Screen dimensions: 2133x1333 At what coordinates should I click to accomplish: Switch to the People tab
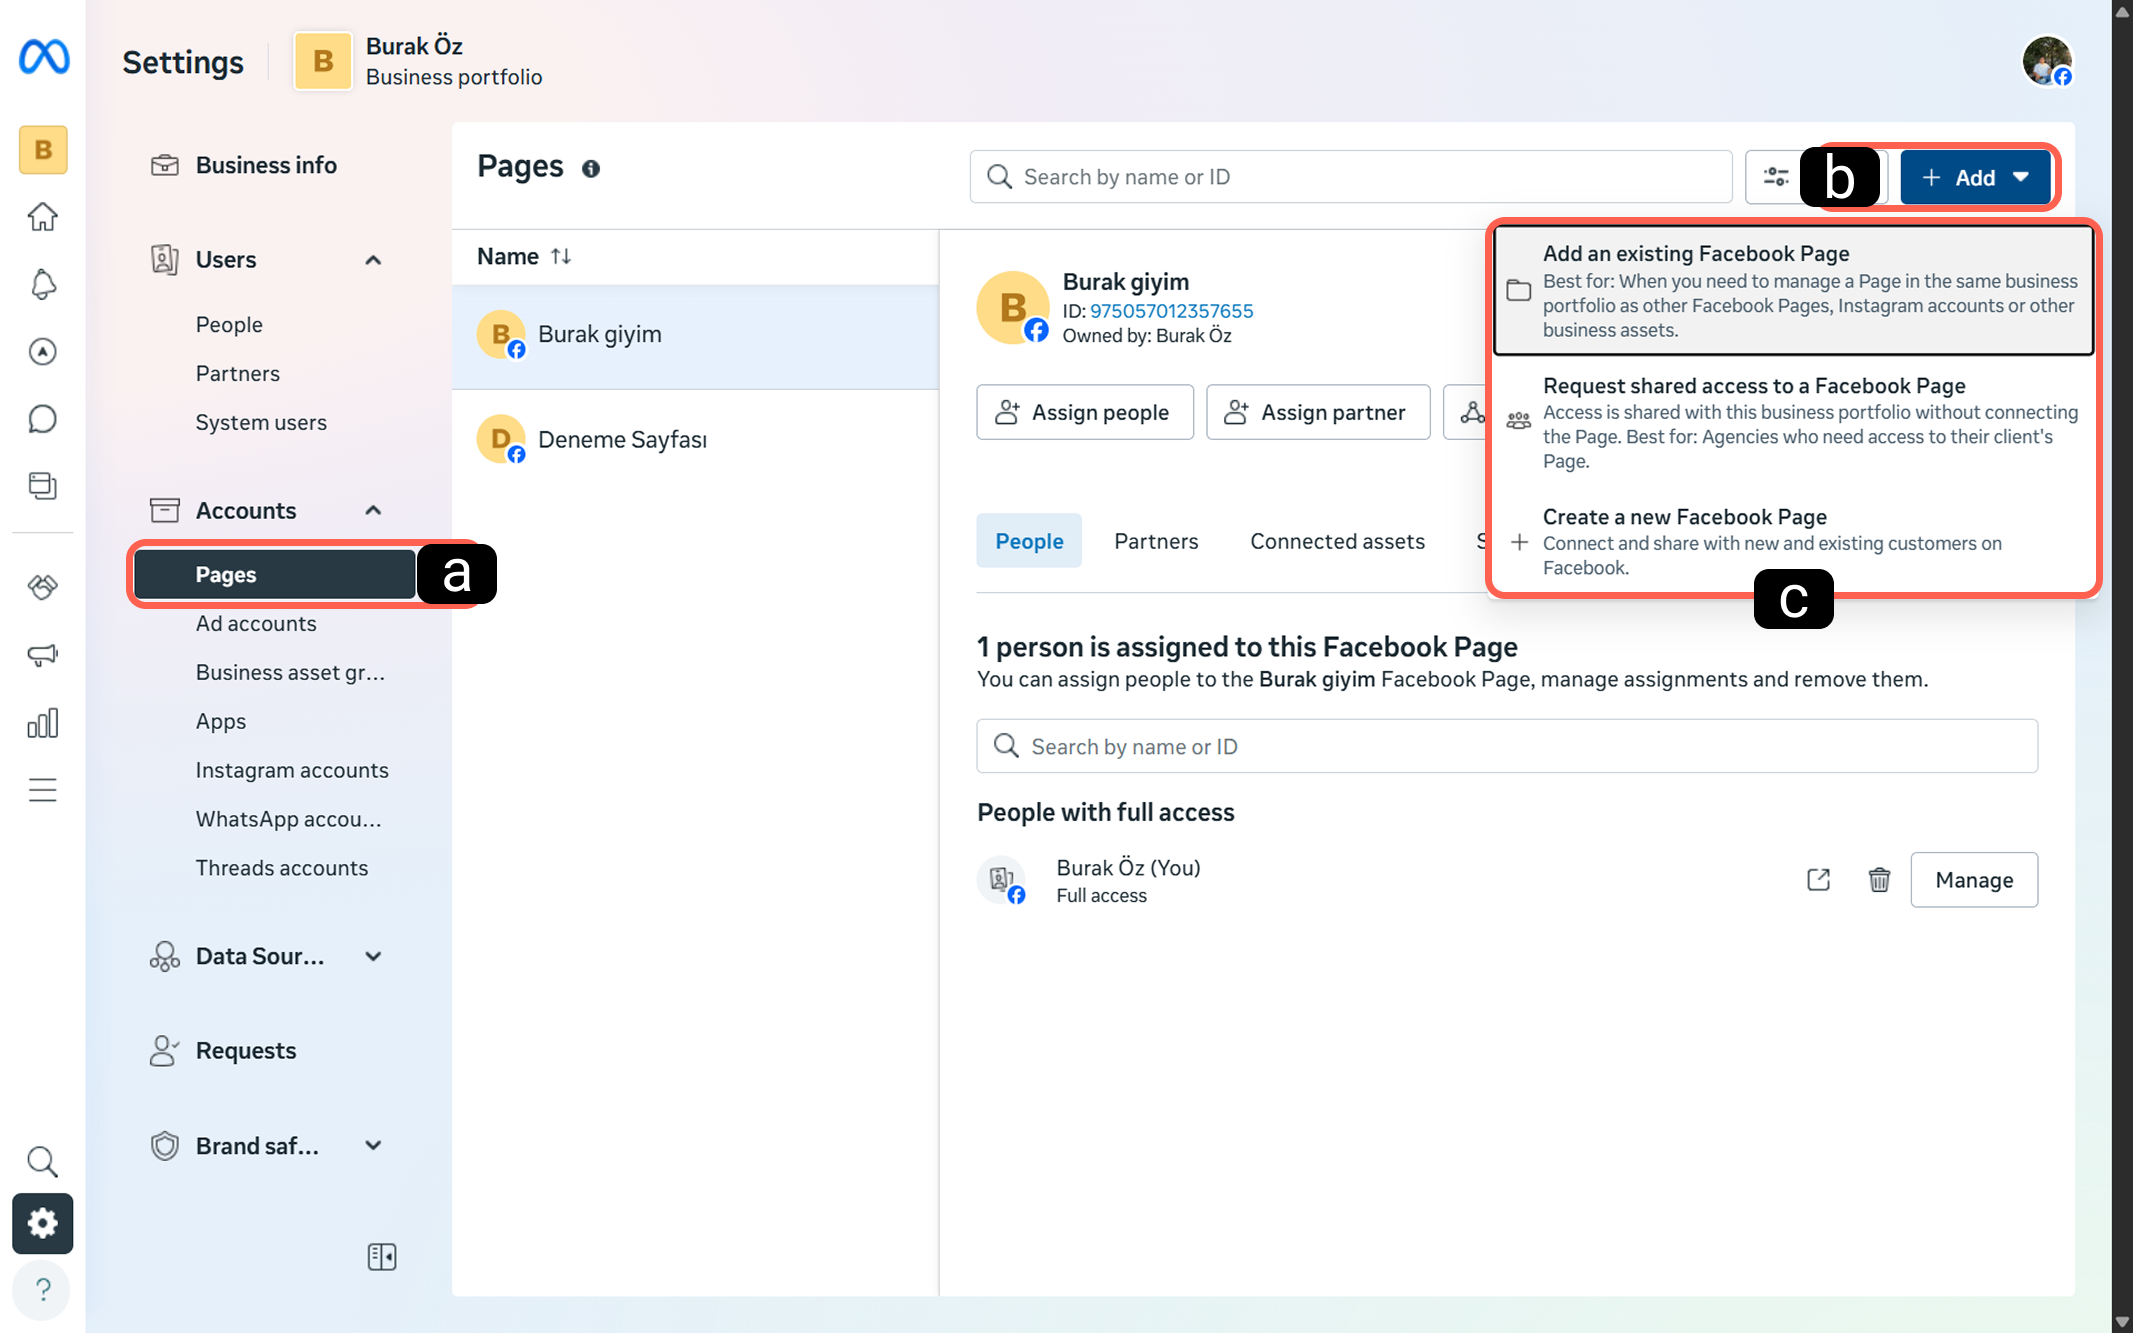(x=1029, y=541)
